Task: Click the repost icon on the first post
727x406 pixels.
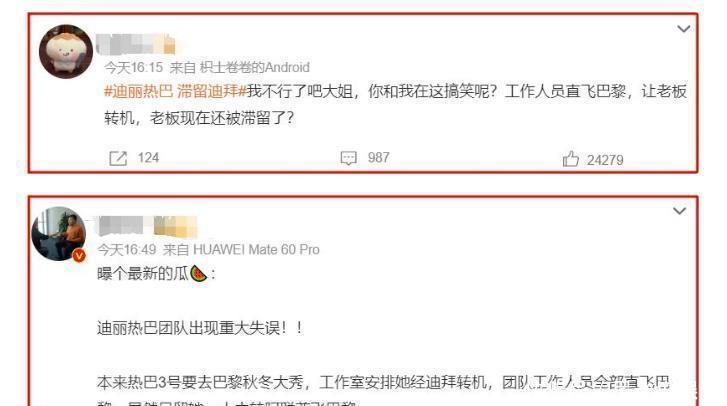Action: [x=118, y=158]
